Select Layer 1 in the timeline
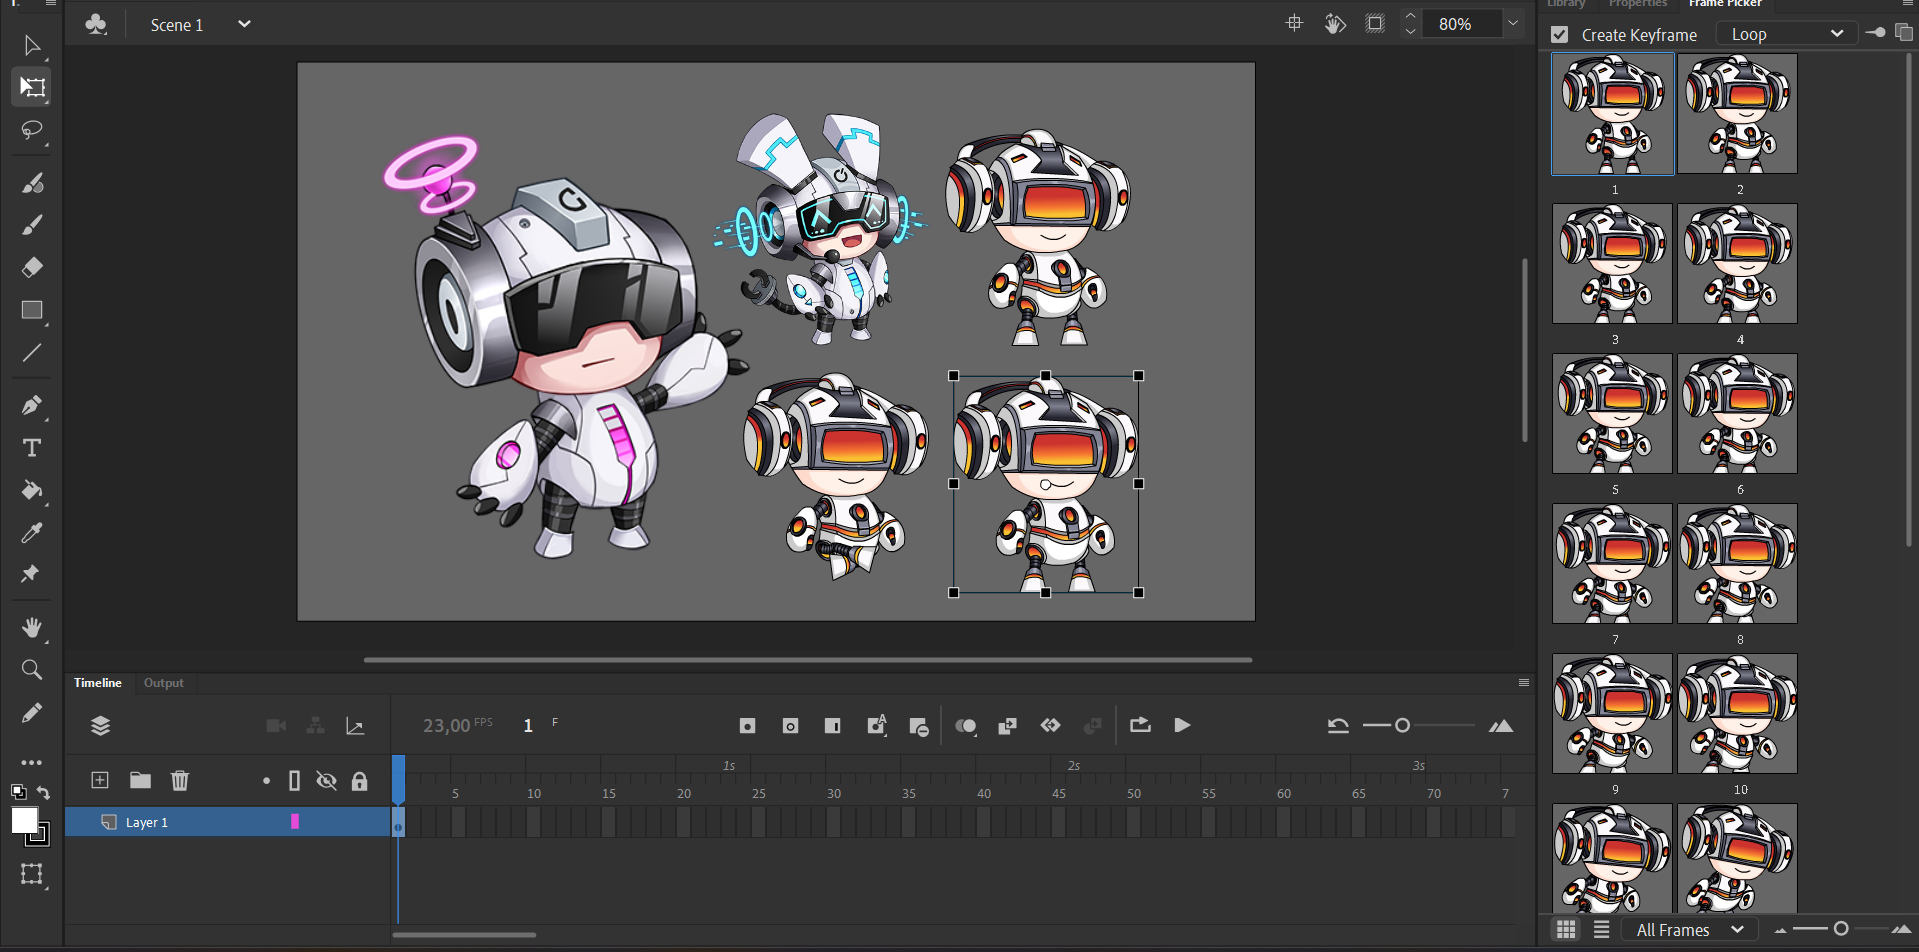 (147, 822)
